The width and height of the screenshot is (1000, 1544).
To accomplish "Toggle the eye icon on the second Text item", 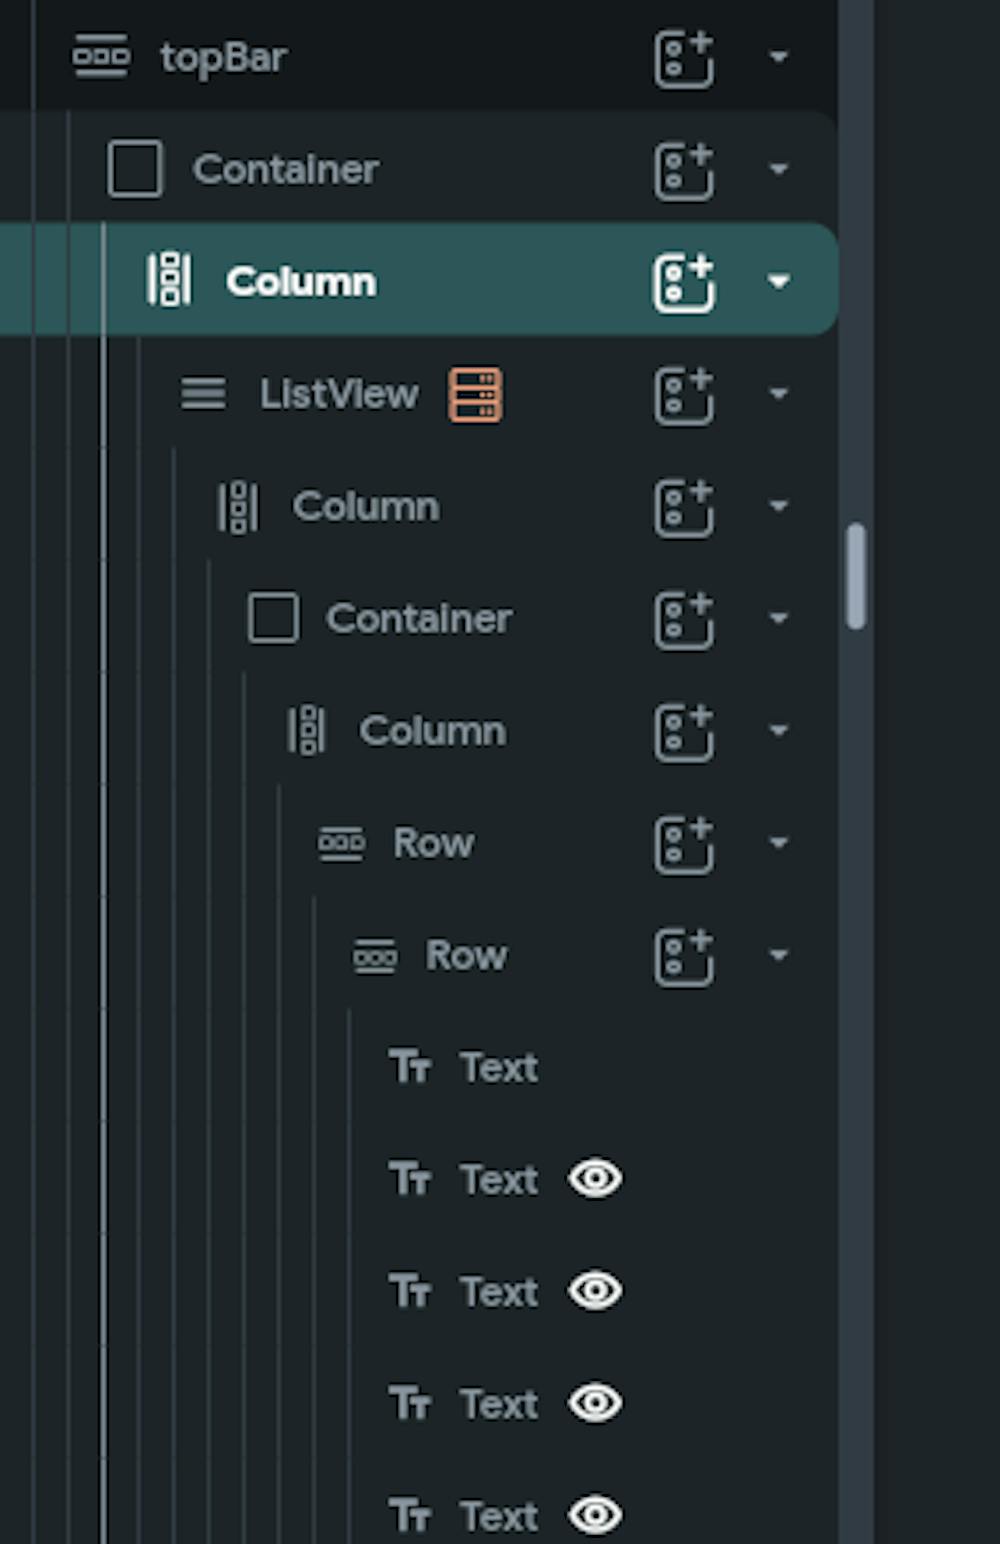I will click(595, 1179).
